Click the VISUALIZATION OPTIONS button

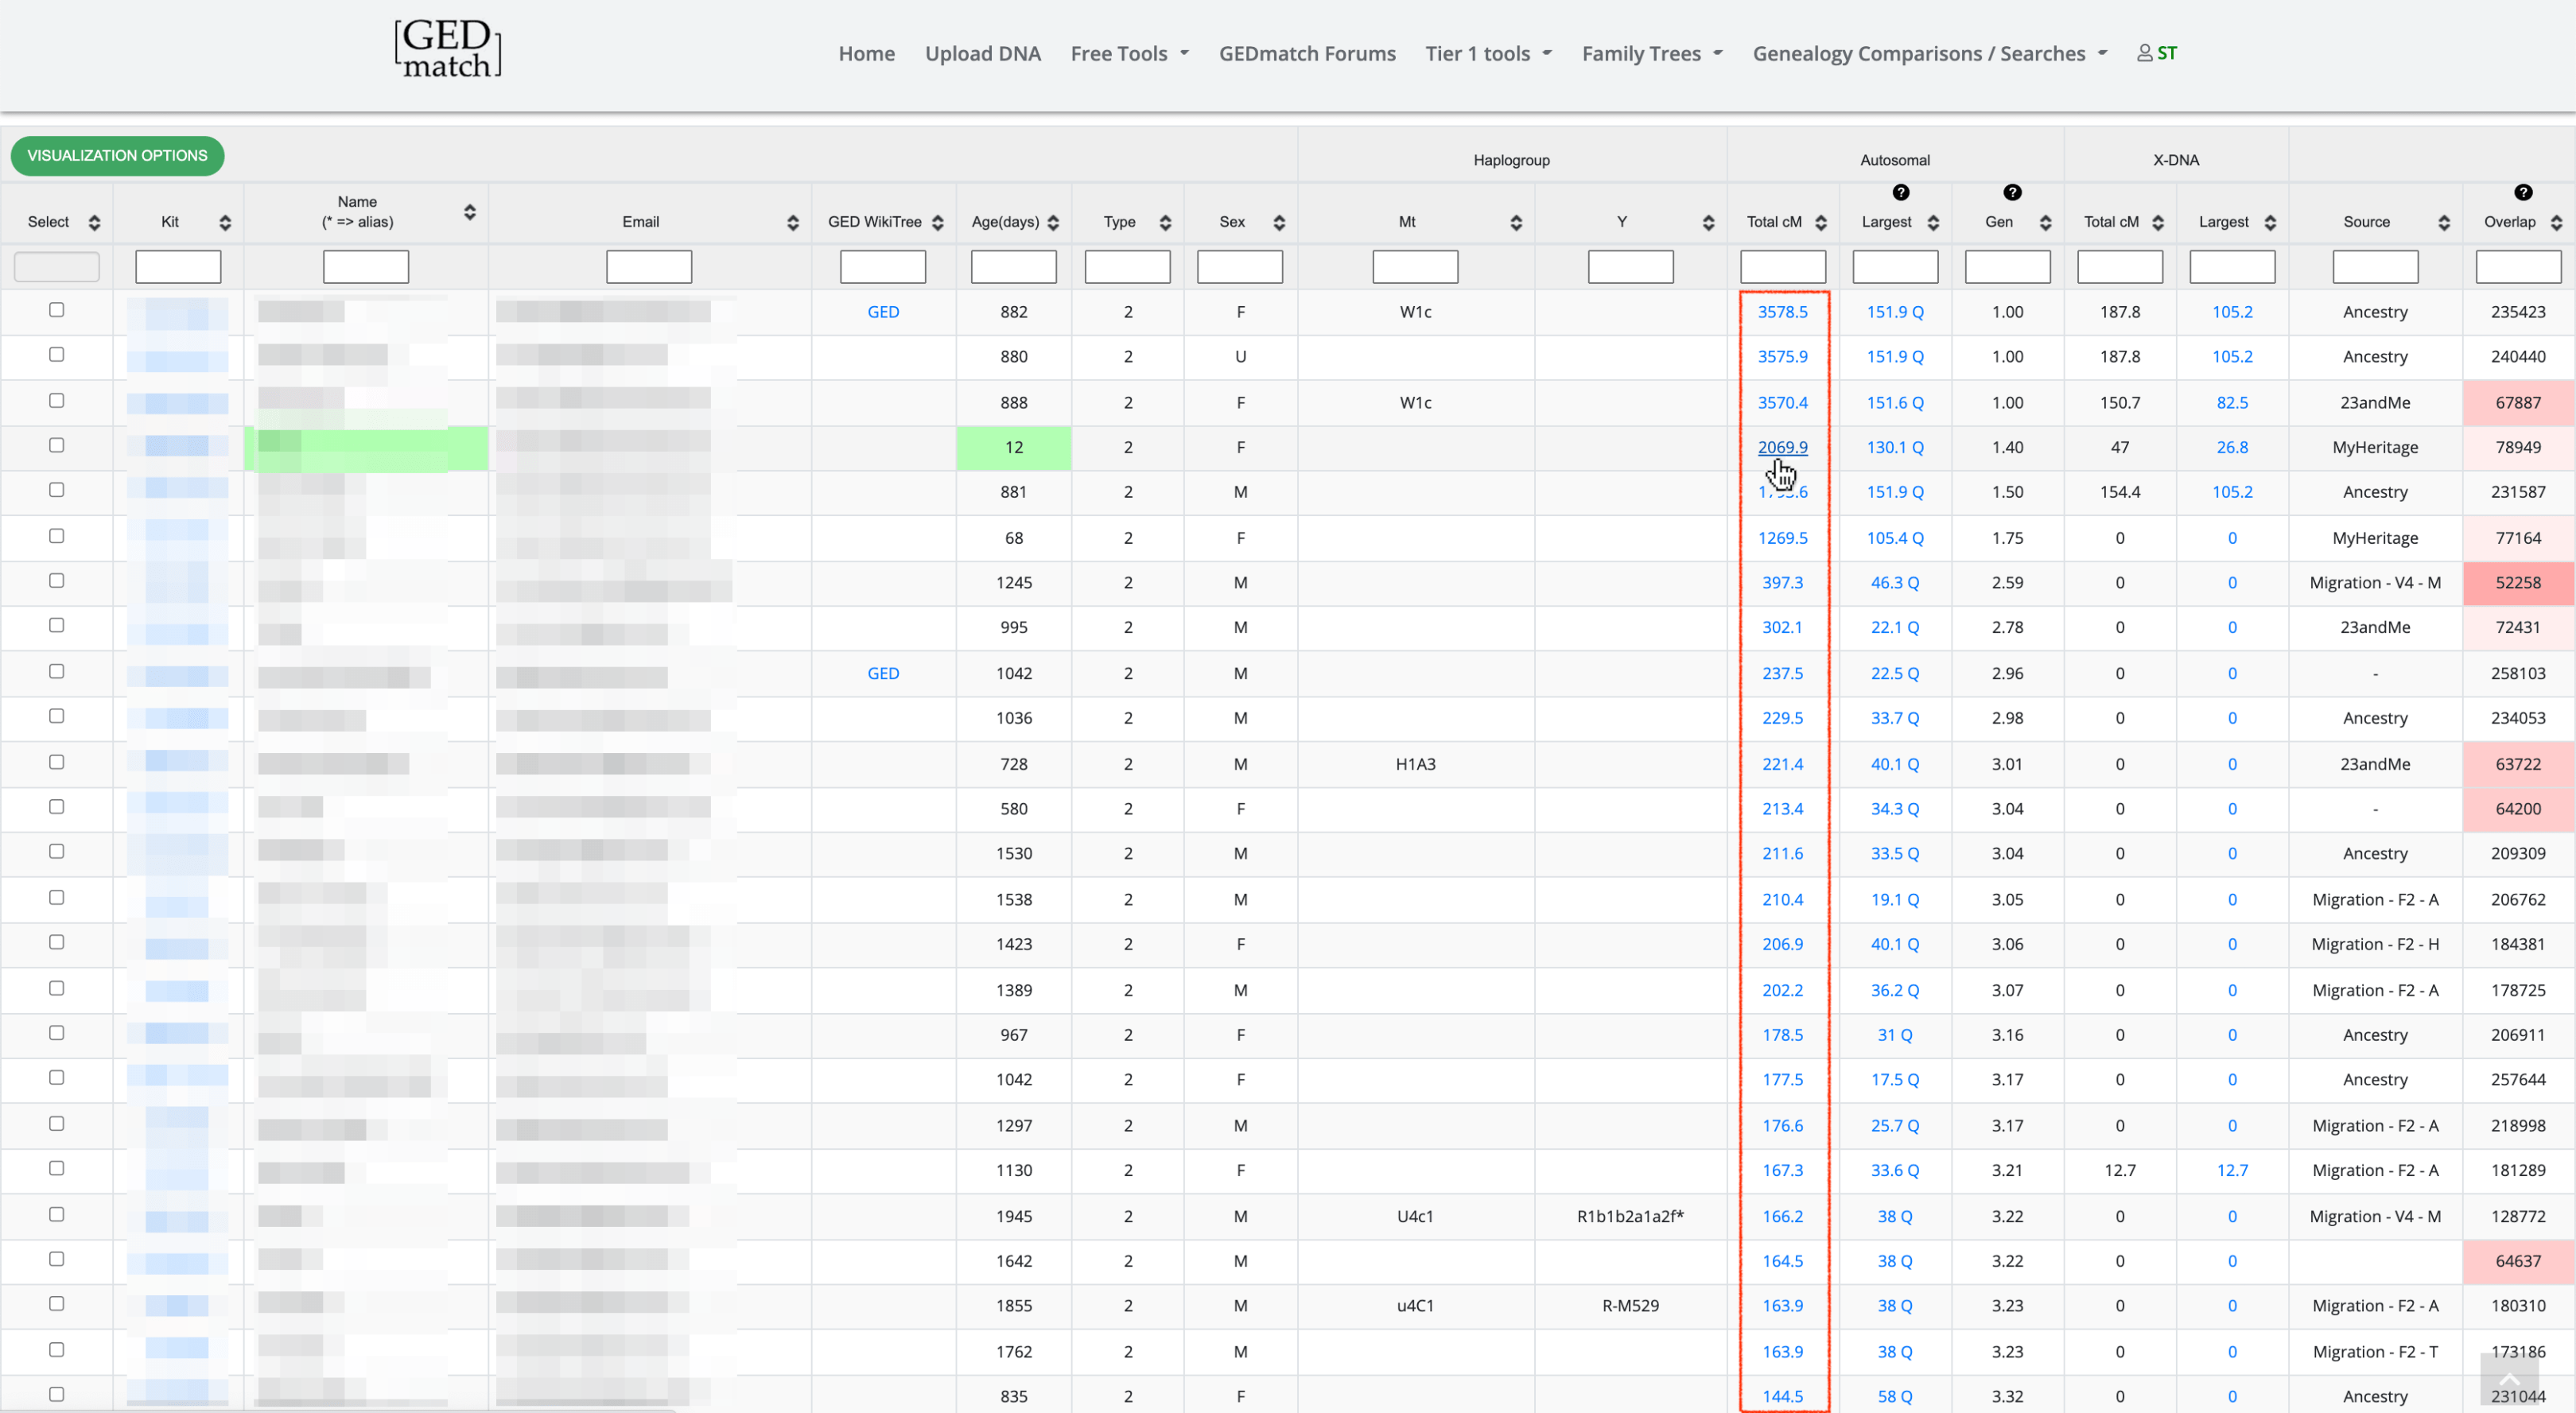[117, 156]
